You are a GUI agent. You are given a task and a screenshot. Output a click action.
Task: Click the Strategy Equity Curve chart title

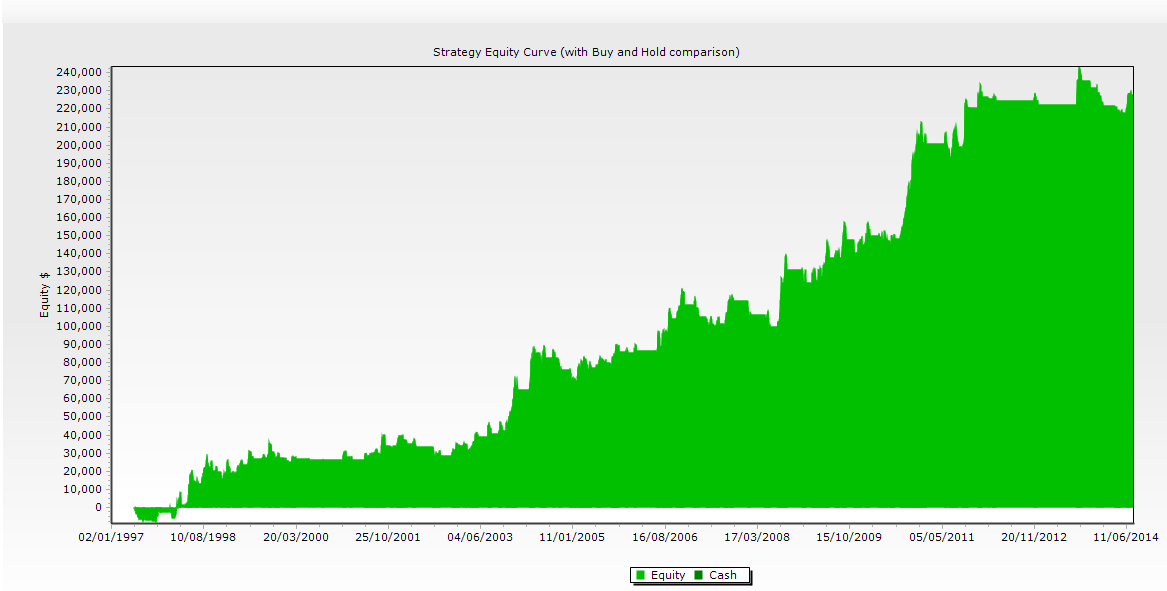pos(586,52)
